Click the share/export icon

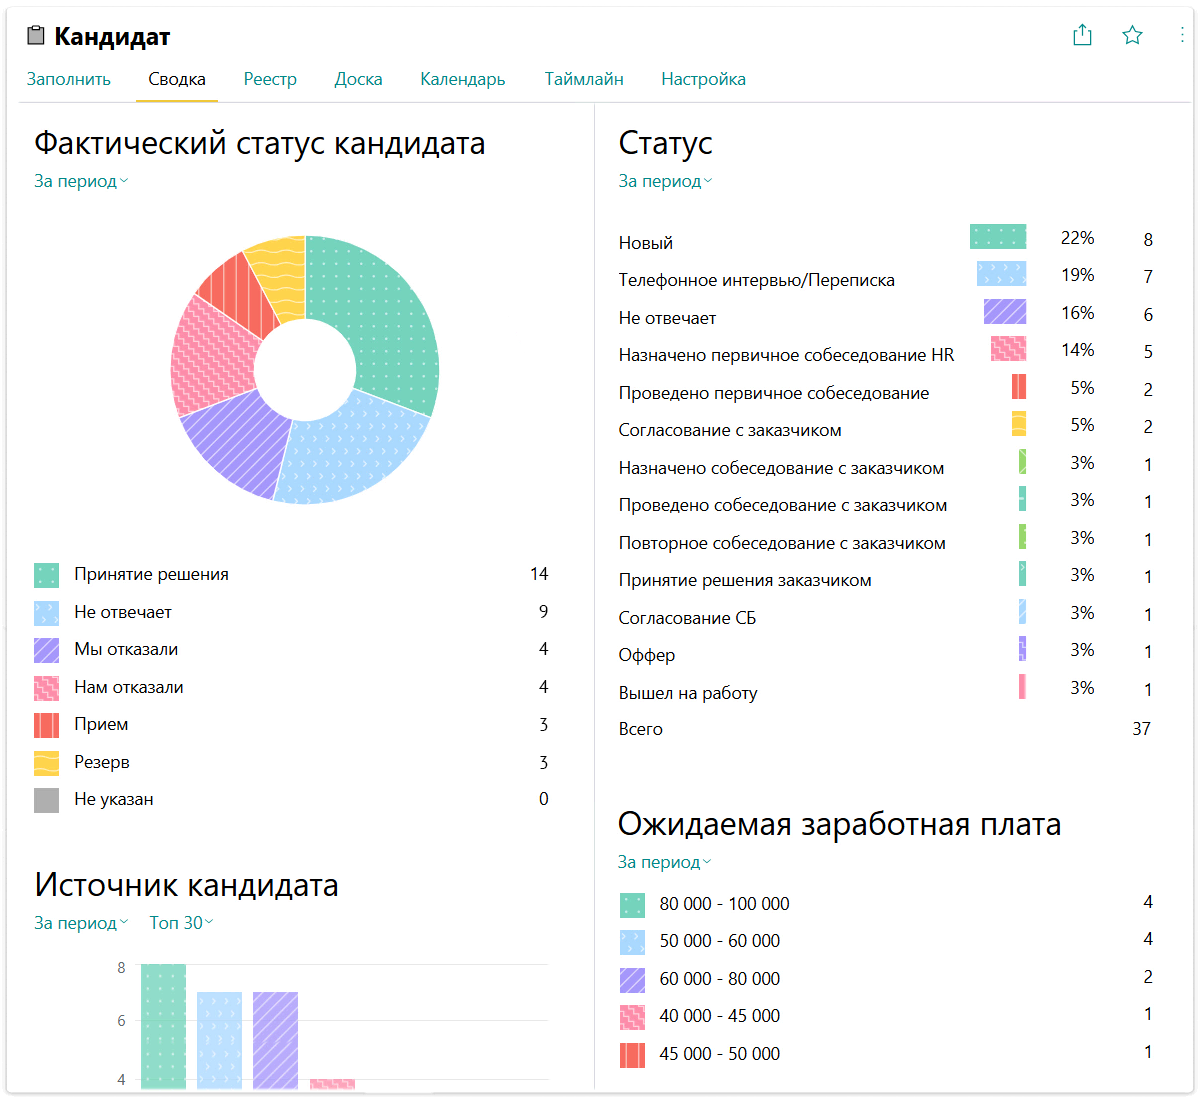(x=1082, y=36)
